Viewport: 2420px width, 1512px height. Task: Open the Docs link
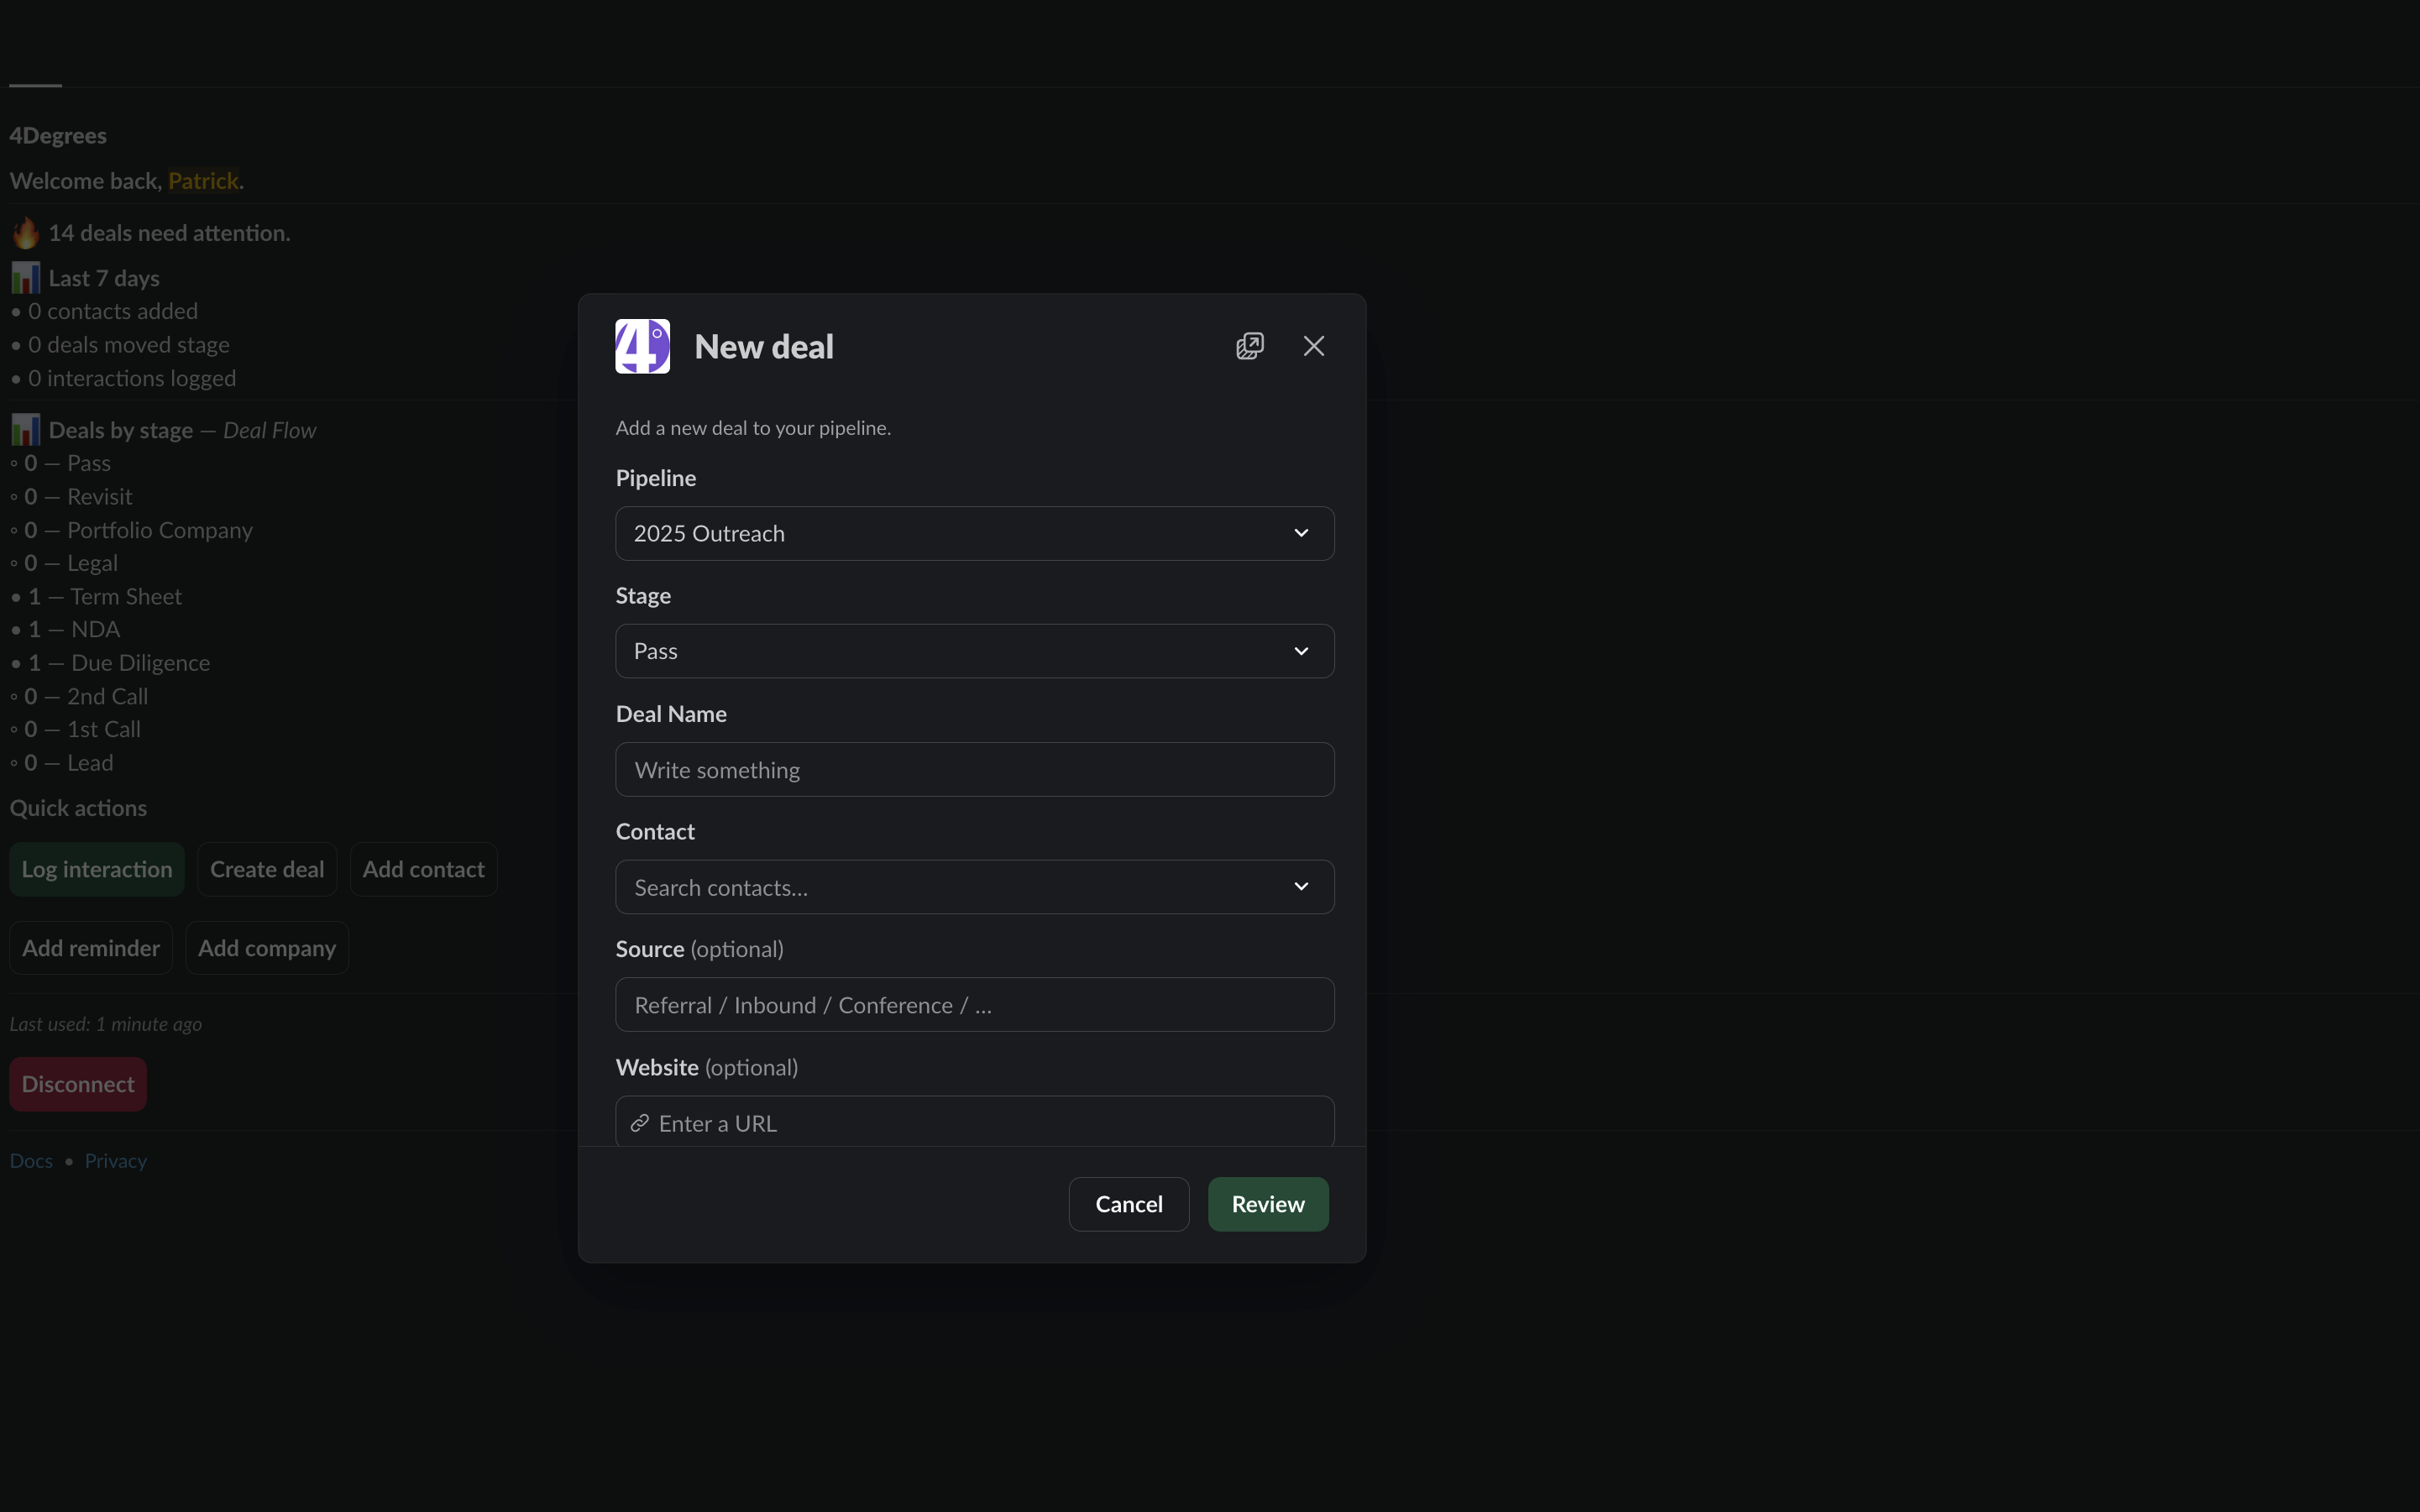click(x=31, y=1161)
